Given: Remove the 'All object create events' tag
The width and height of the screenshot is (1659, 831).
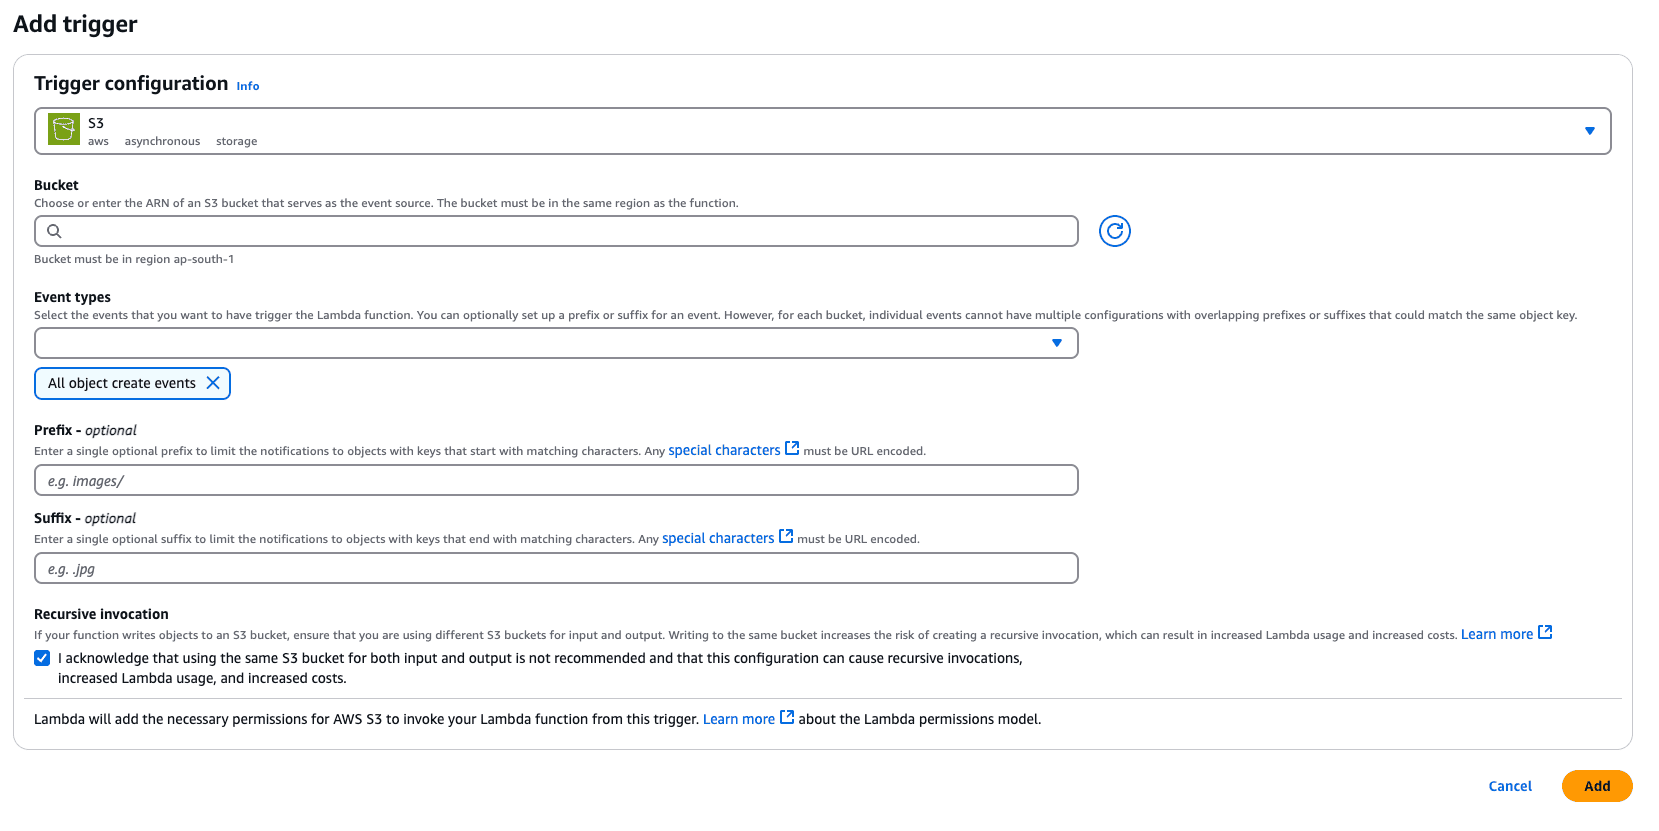Looking at the screenshot, I should tap(213, 383).
